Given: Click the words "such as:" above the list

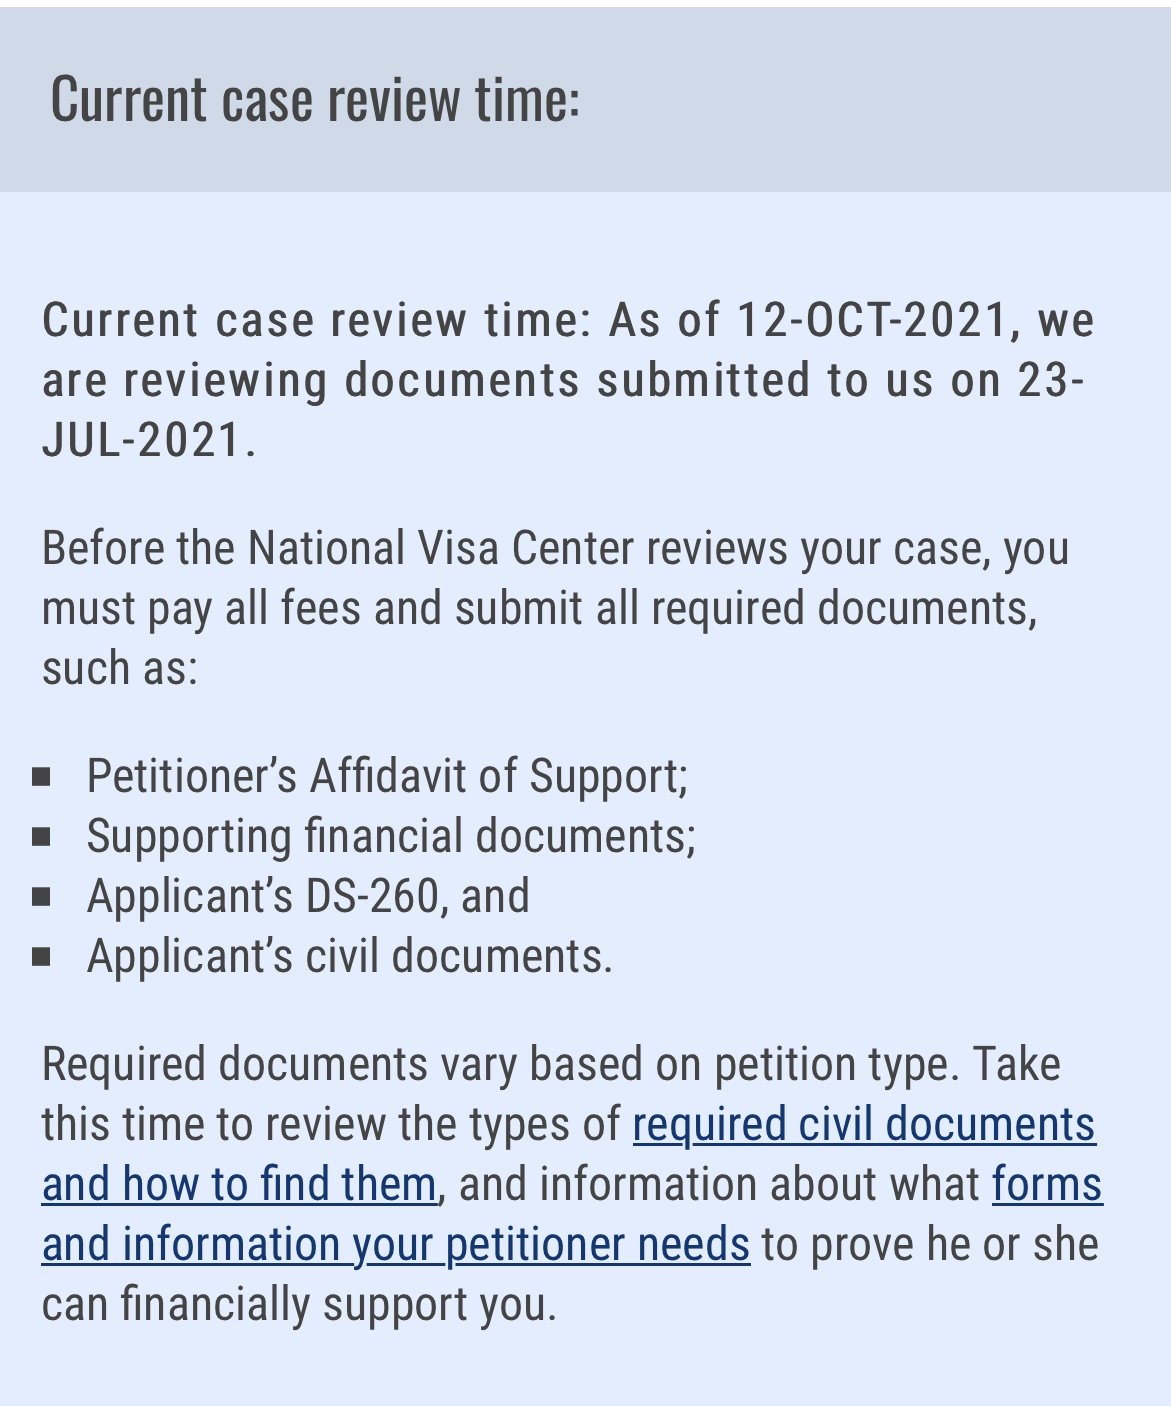Looking at the screenshot, I should coord(120,668).
